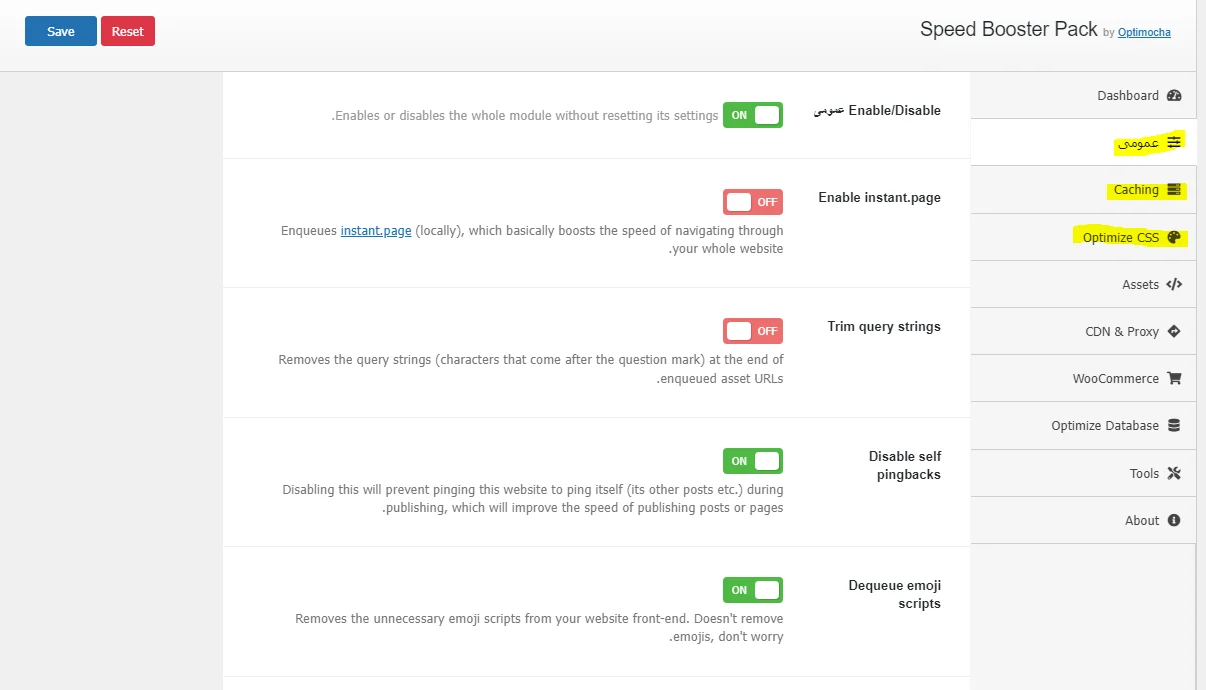Disable the self pingbacks toggle switch
Viewport: 1206px width, 690px height.
click(752, 461)
